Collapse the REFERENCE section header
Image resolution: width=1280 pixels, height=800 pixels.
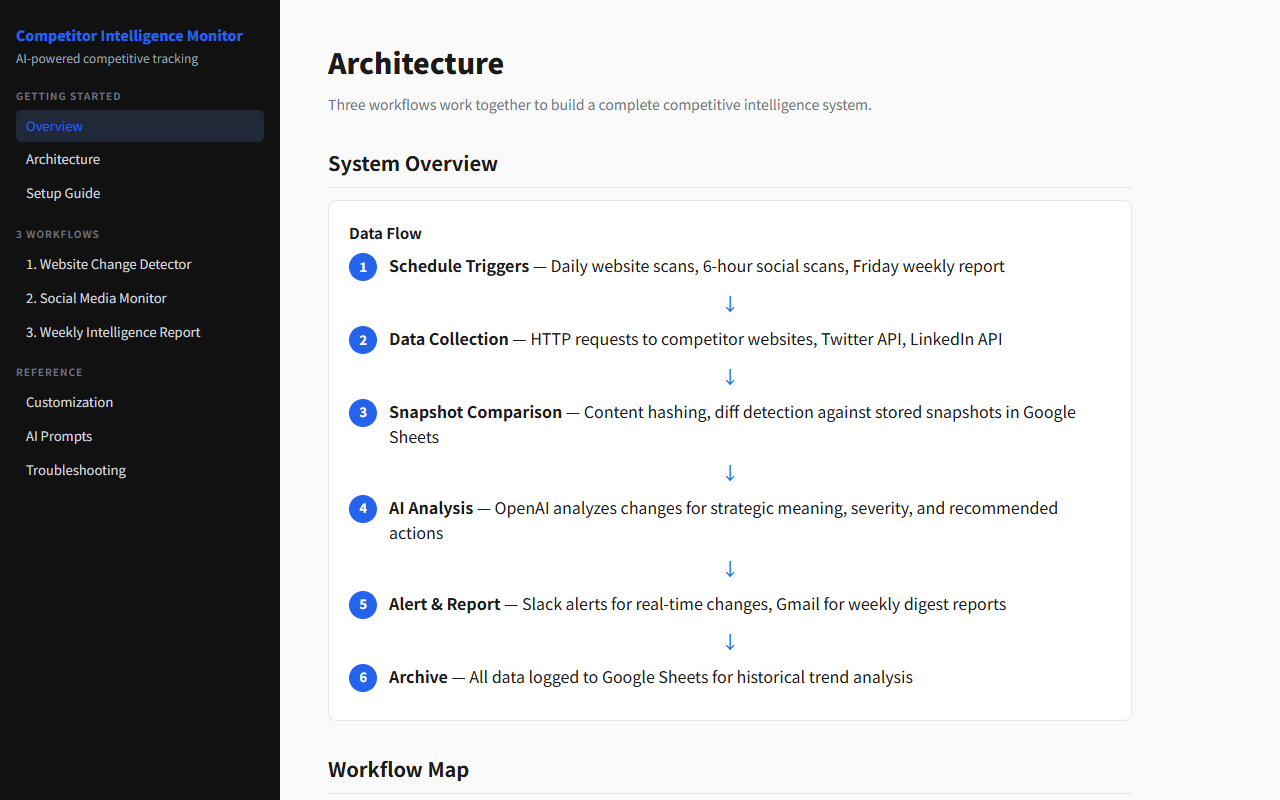[49, 372]
